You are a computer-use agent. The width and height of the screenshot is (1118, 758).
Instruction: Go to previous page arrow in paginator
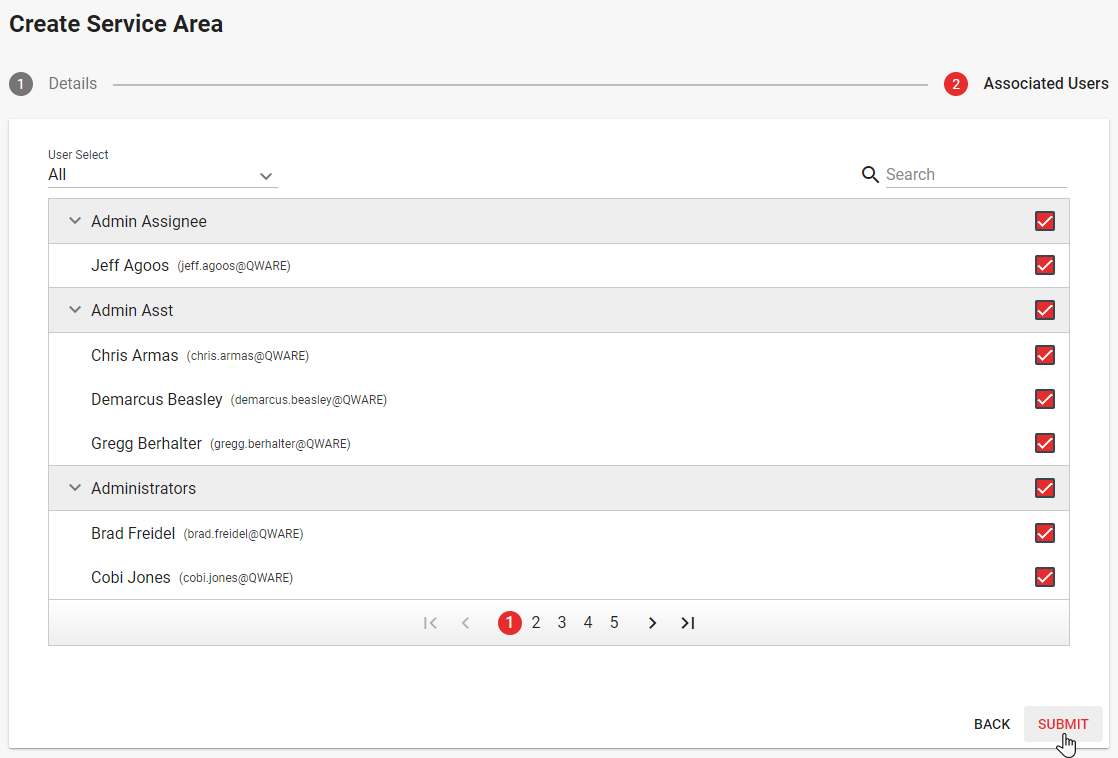pos(466,623)
